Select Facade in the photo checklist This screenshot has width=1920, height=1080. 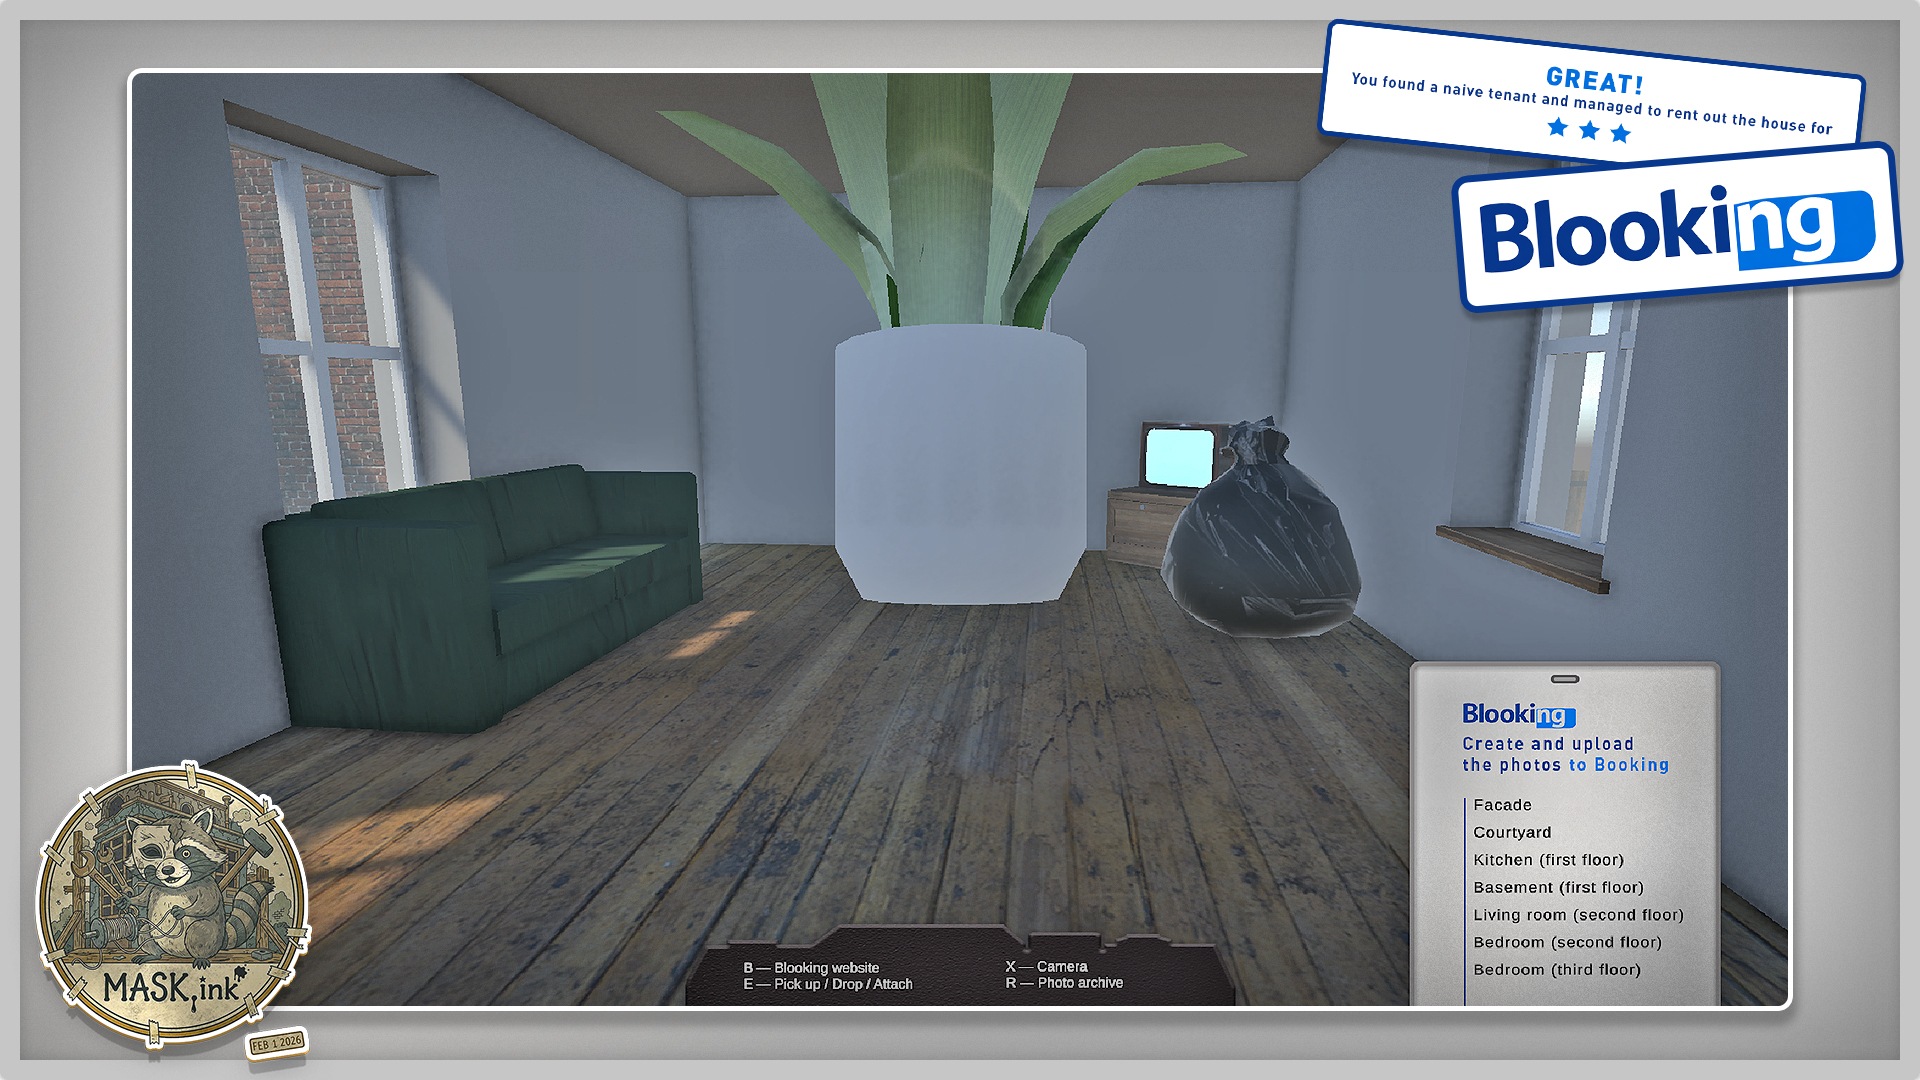1502,805
